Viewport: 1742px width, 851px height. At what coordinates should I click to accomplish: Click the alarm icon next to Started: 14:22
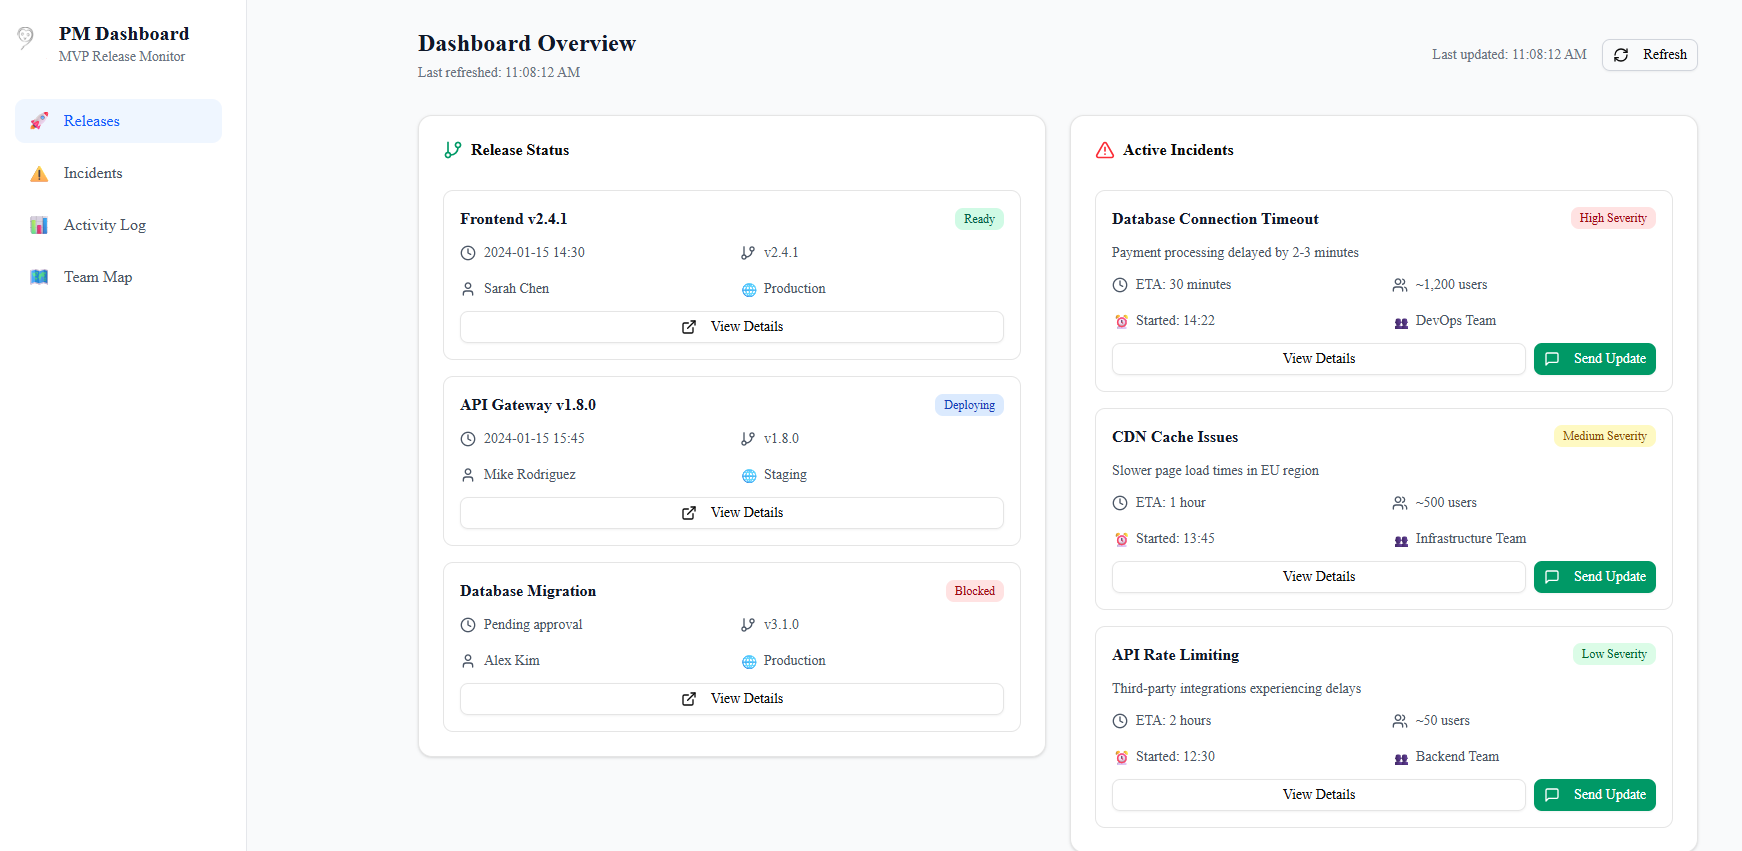click(x=1121, y=322)
